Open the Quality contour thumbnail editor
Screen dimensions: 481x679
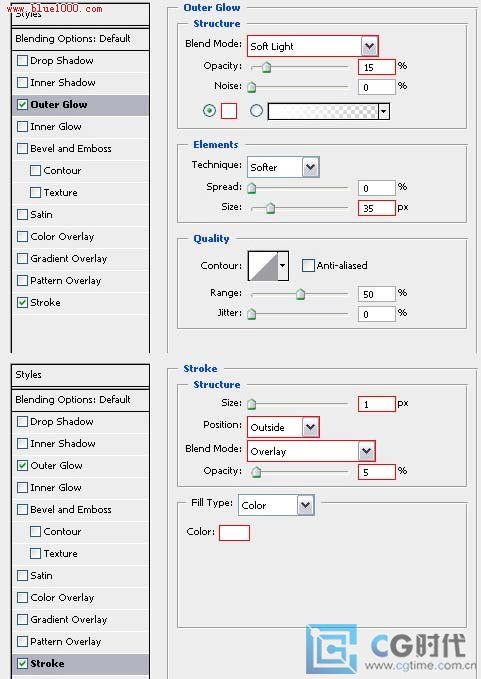point(263,265)
